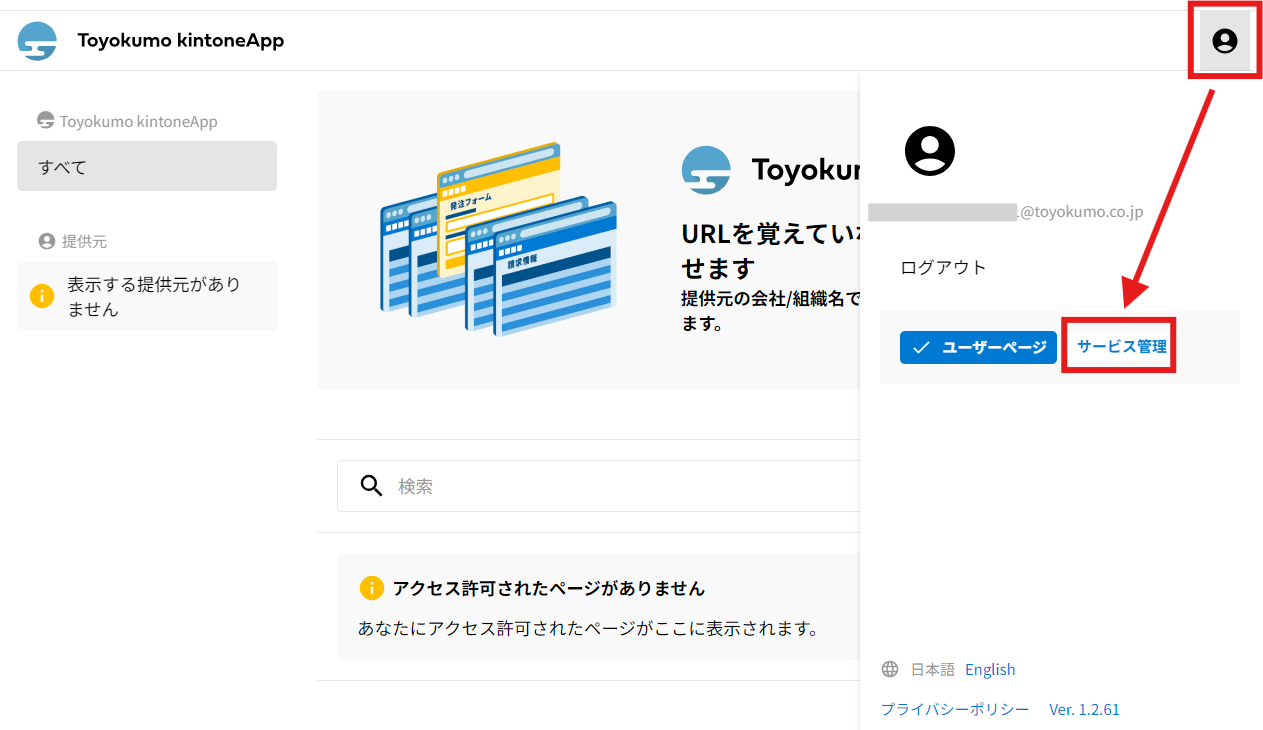This screenshot has width=1263, height=730.
Task: Open the account menu avatar icon
Action: pos(1224,41)
